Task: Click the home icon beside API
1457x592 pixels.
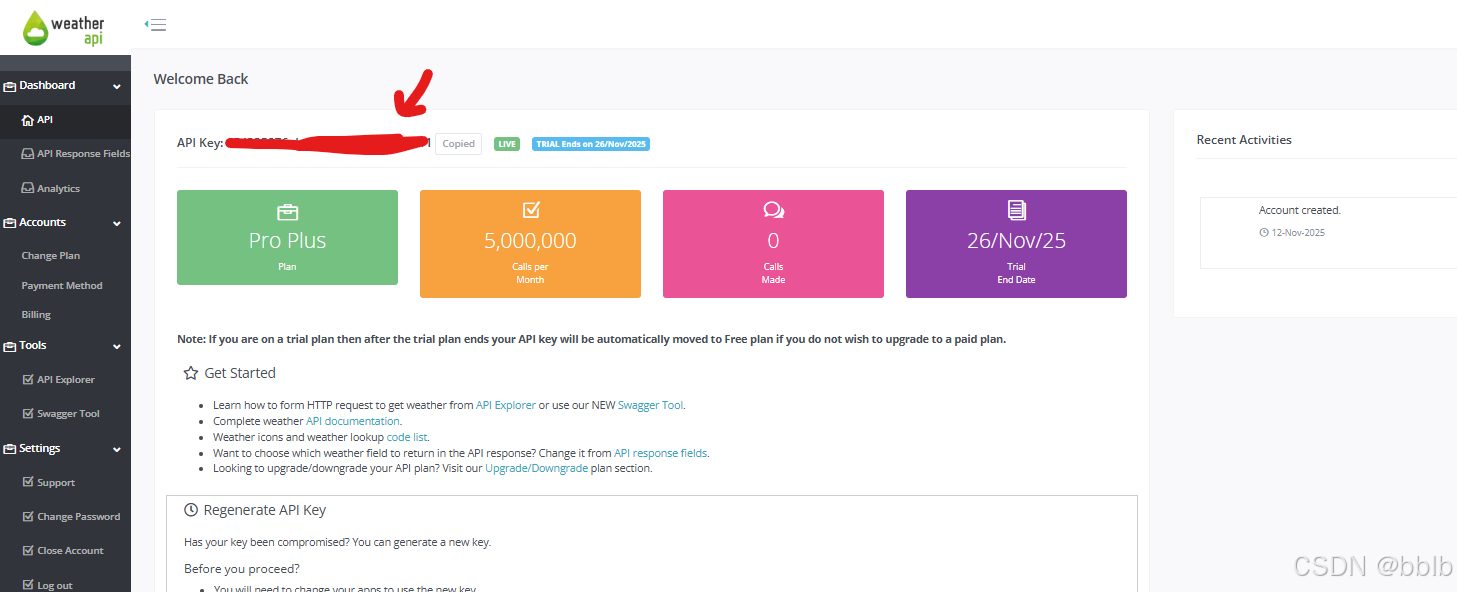Action: click(x=28, y=120)
